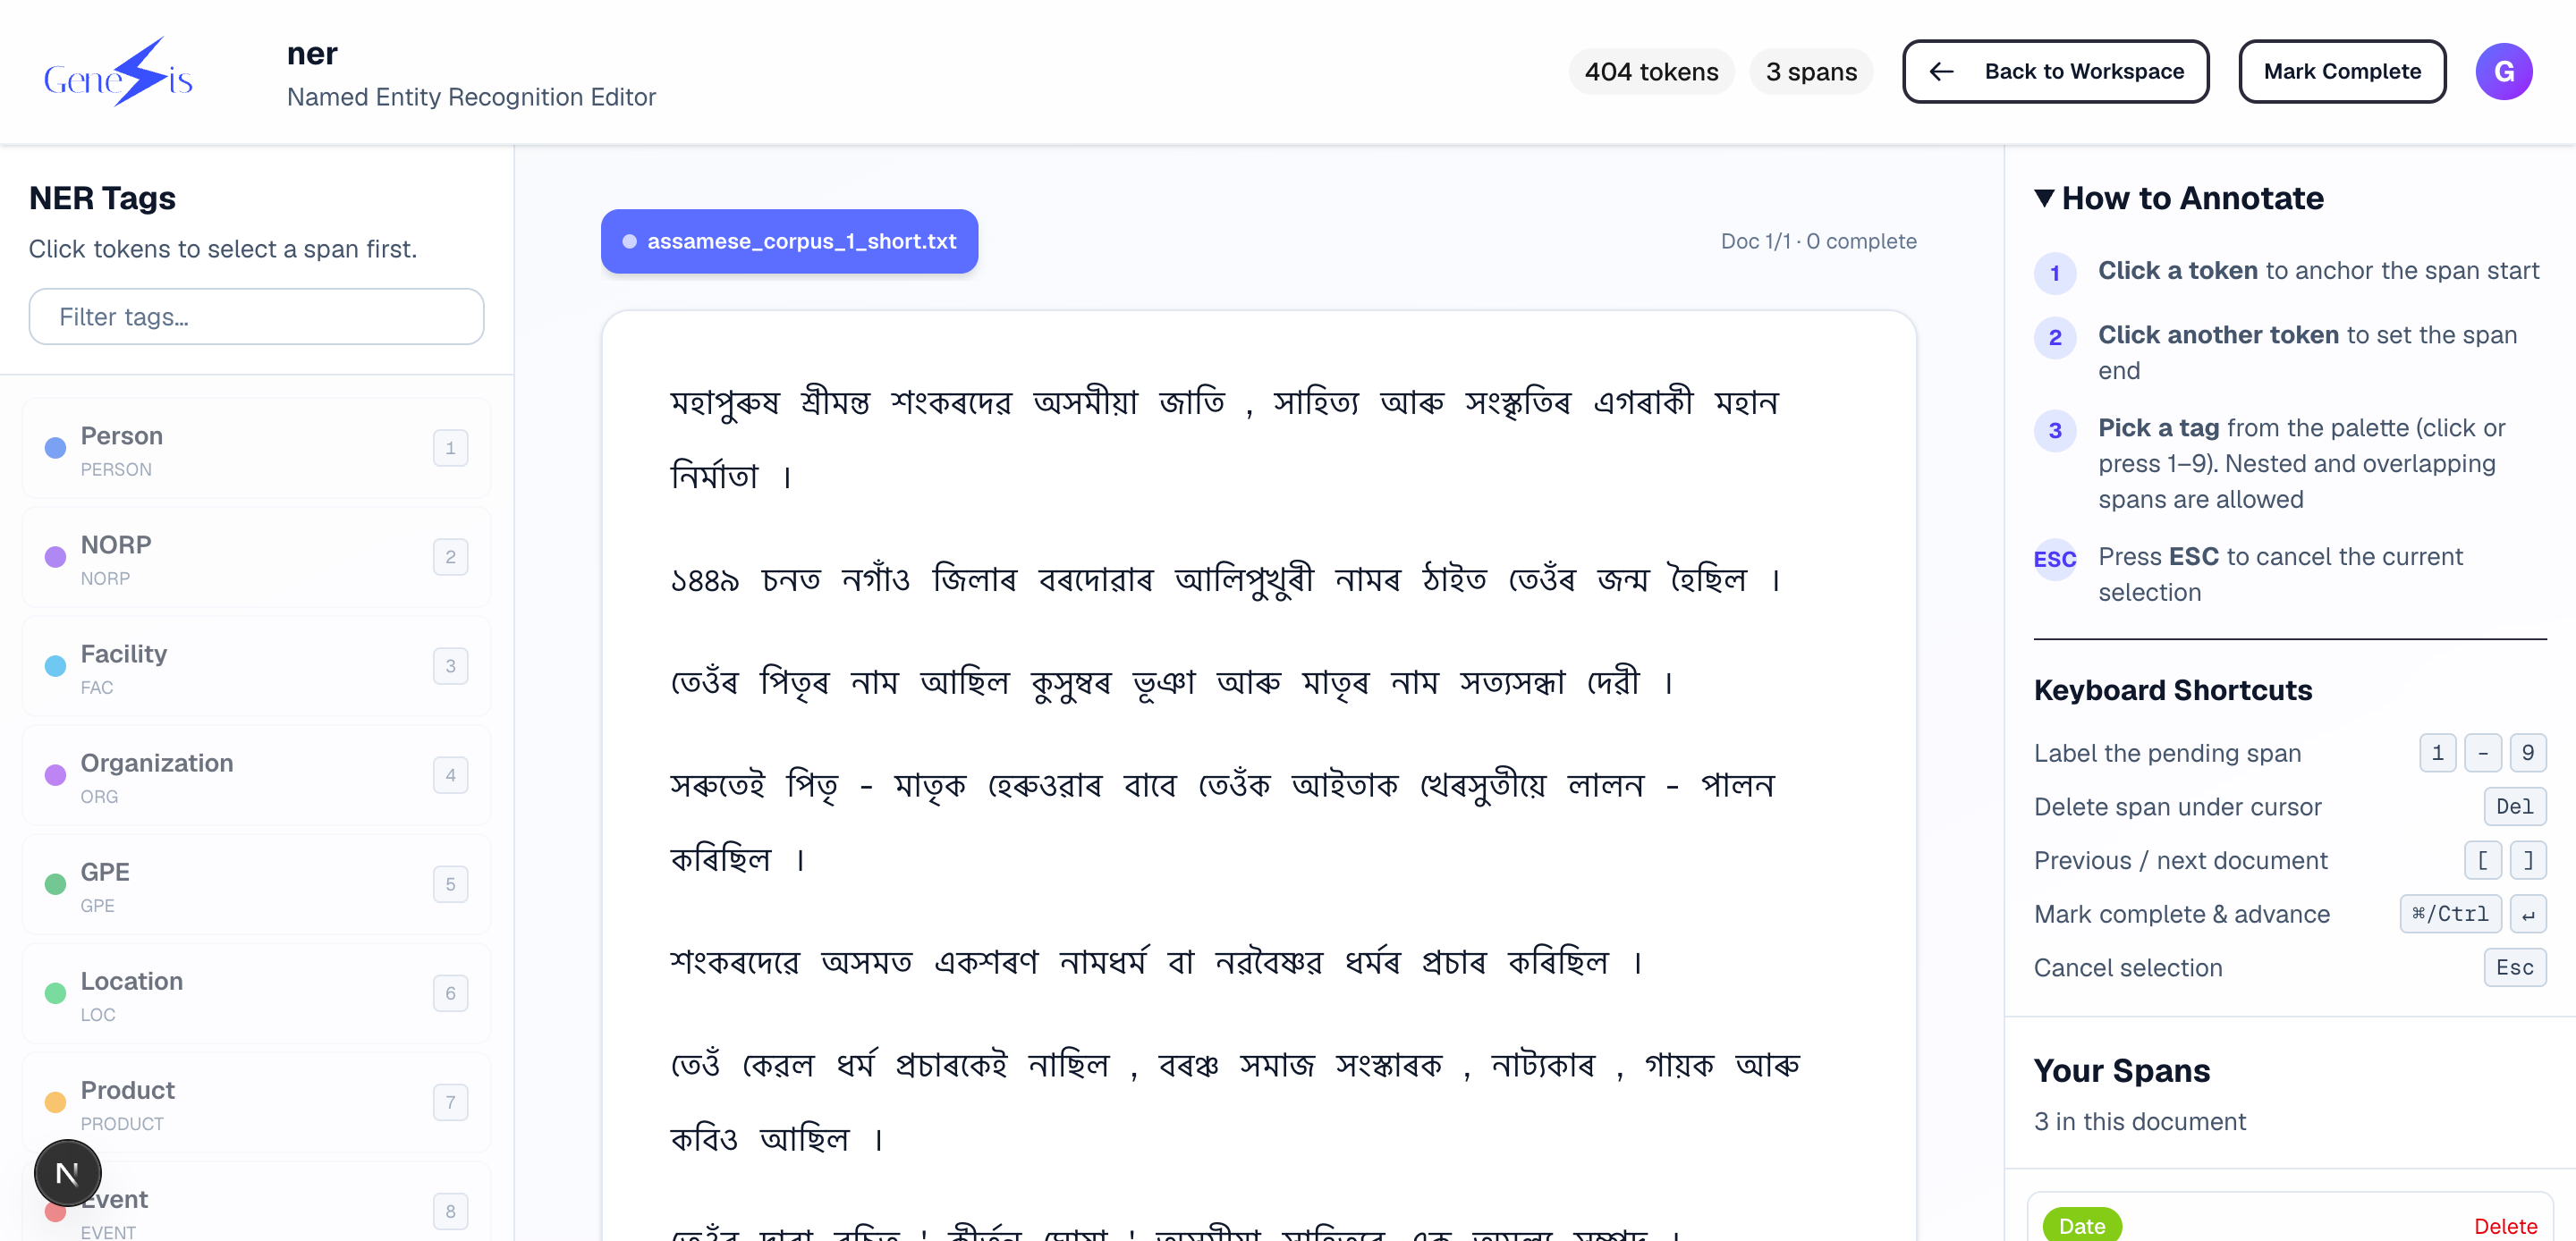2576x1241 pixels.
Task: Click the Person tag blue color dot
Action: pyautogui.click(x=56, y=448)
